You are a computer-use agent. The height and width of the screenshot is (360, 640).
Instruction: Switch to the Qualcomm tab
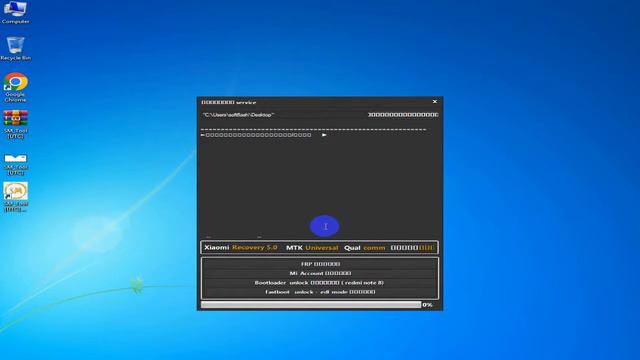pyautogui.click(x=364, y=248)
